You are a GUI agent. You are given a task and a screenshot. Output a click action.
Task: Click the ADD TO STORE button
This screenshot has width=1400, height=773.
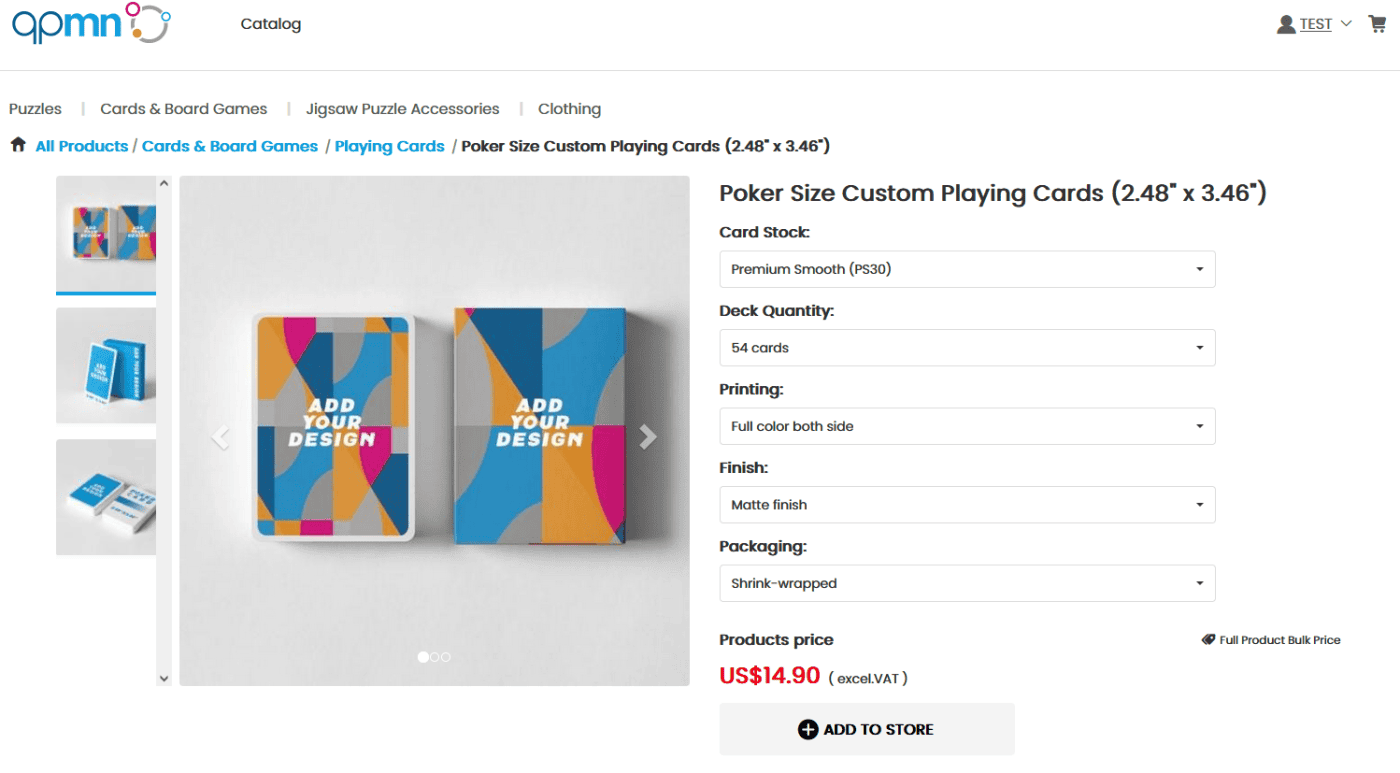(x=866, y=729)
